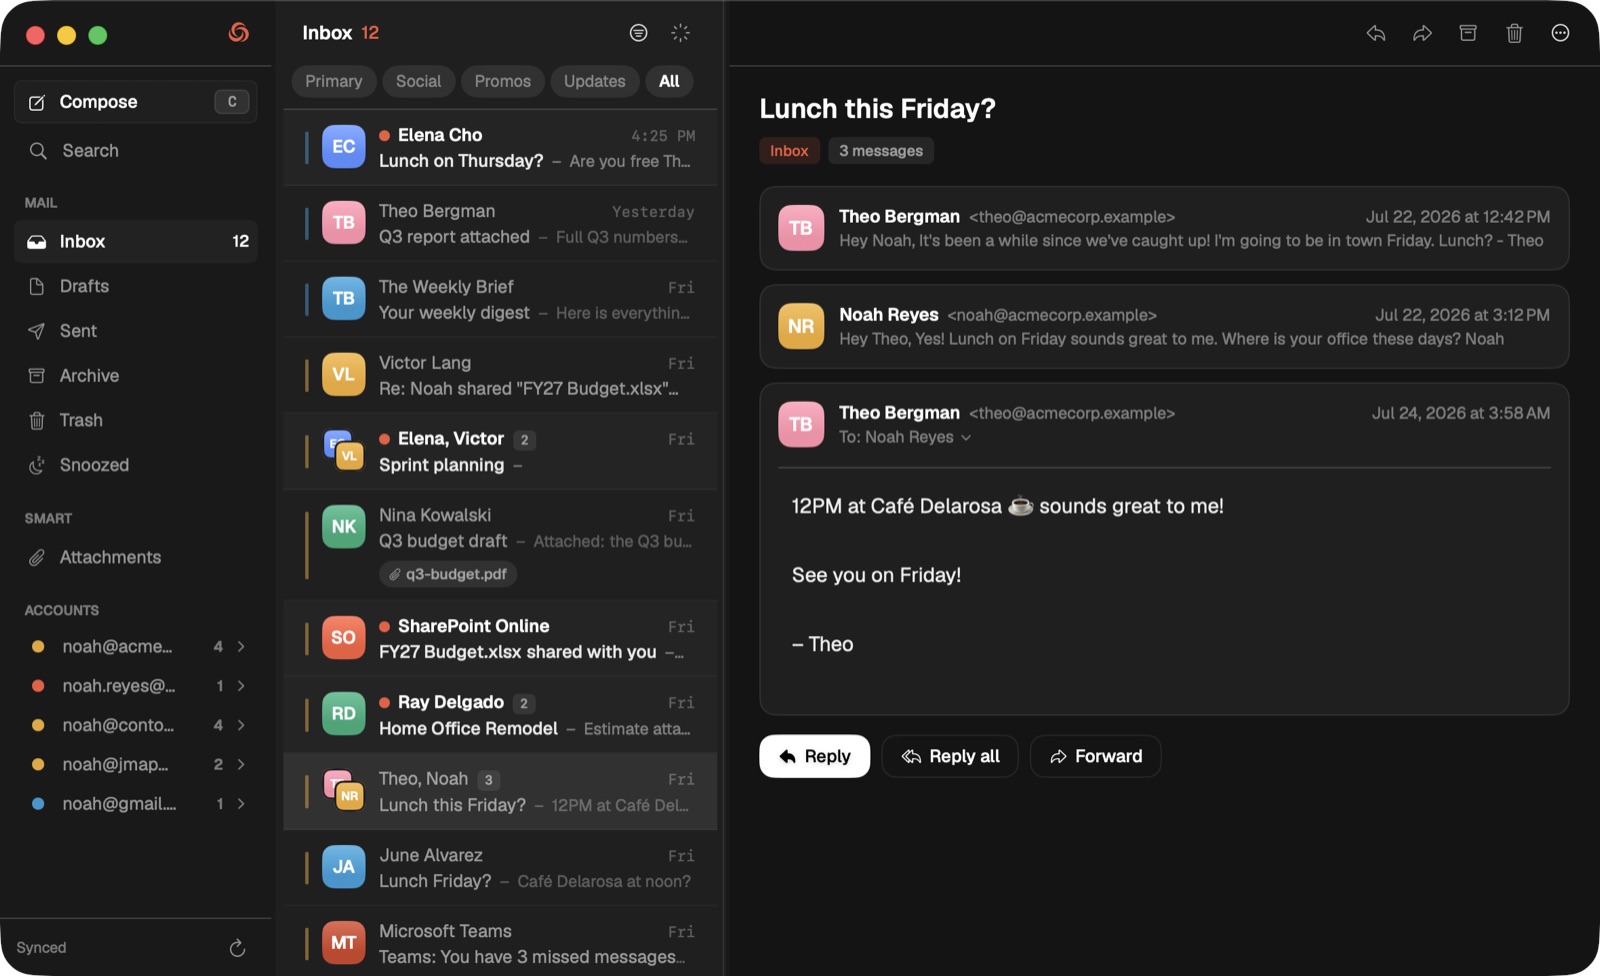Open the FY27 Budget.xlsx shared email
Screen dimensions: 1600x976
(x=501, y=639)
